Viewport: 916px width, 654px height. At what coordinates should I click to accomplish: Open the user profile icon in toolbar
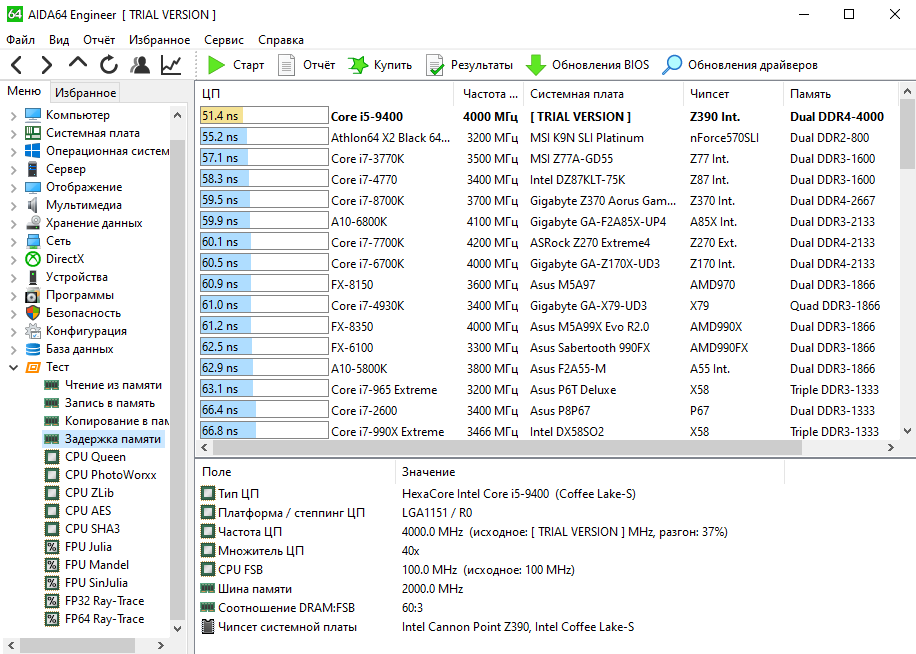[x=140, y=65]
